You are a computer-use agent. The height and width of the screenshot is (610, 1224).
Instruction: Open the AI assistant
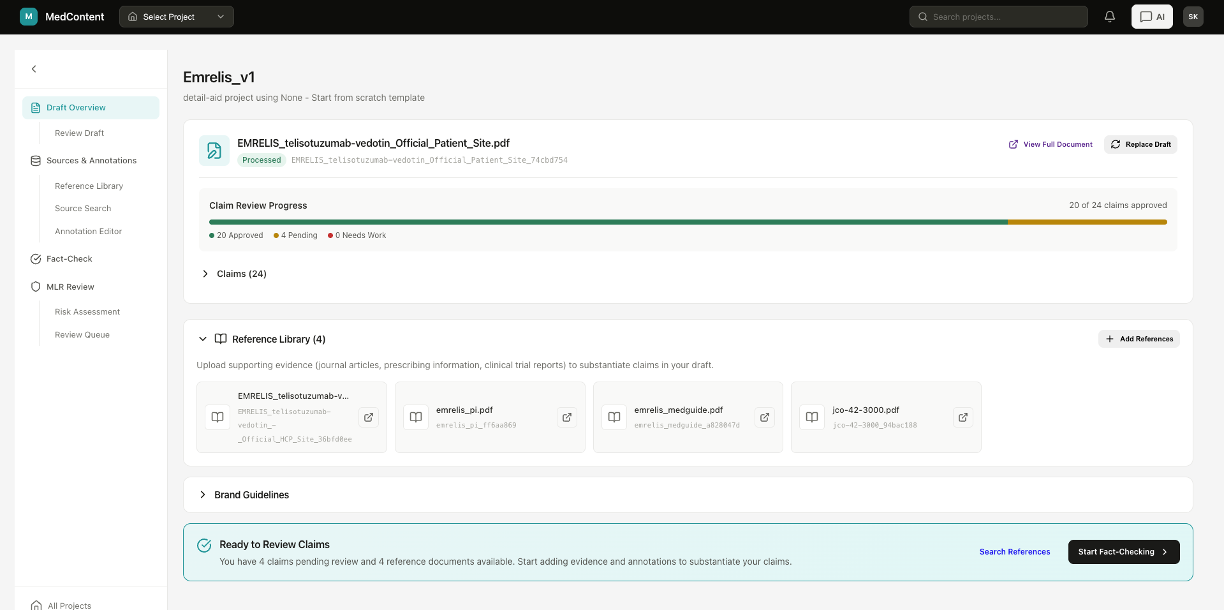coord(1151,16)
